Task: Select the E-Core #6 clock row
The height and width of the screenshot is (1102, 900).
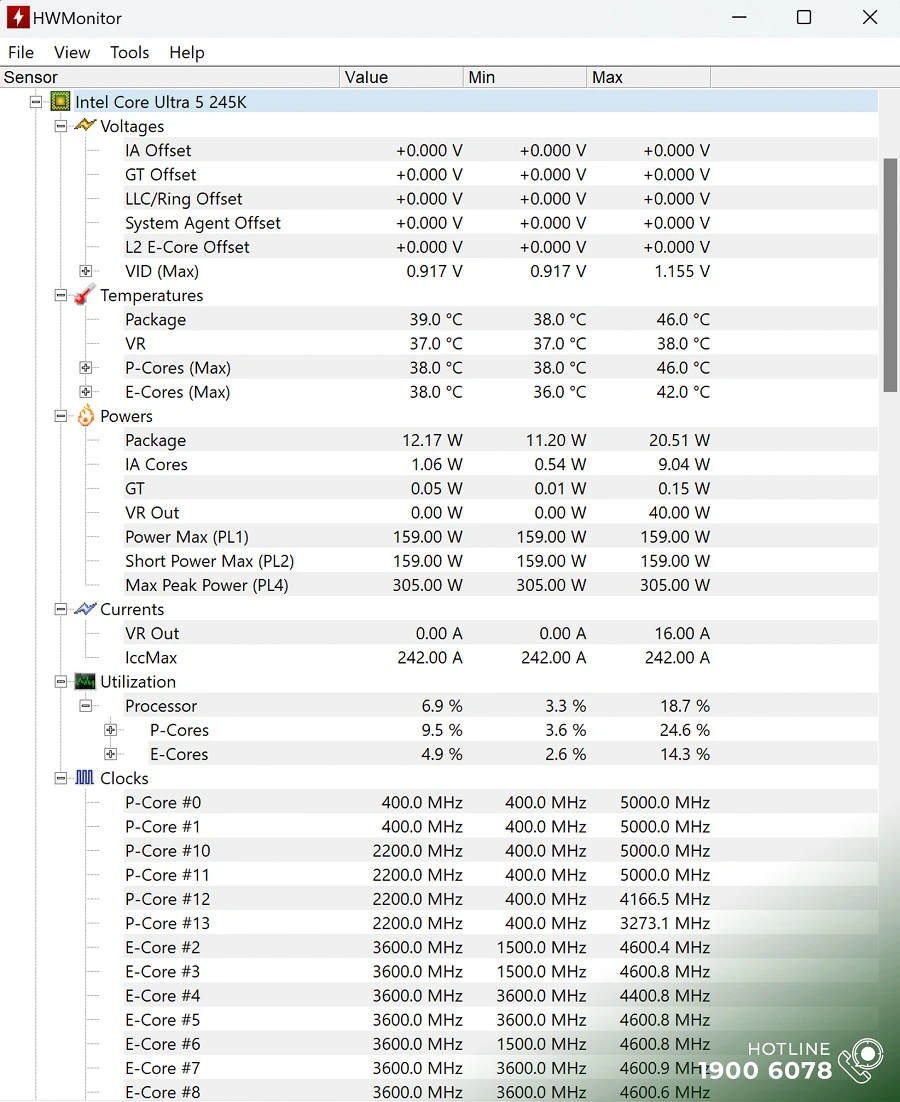Action: click(x=500, y=1044)
